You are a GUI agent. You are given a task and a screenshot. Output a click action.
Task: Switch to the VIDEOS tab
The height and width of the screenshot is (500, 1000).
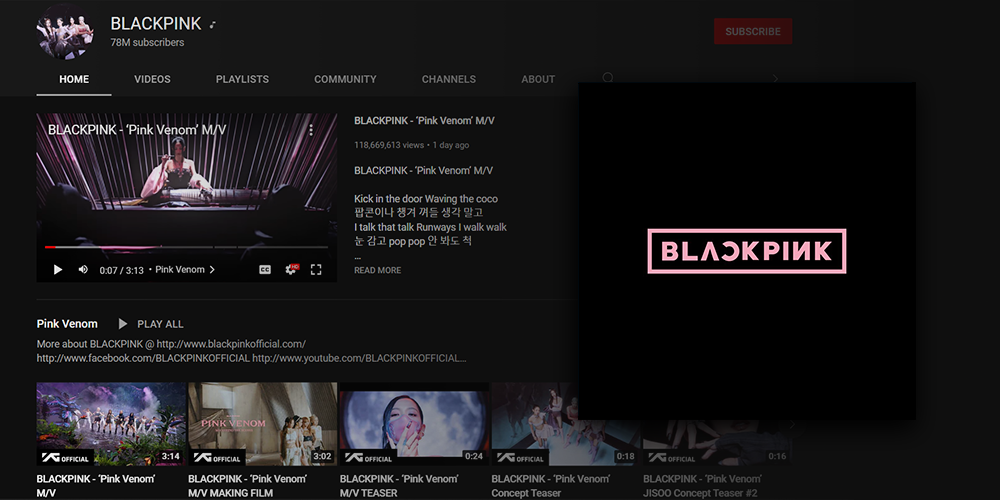coord(152,80)
